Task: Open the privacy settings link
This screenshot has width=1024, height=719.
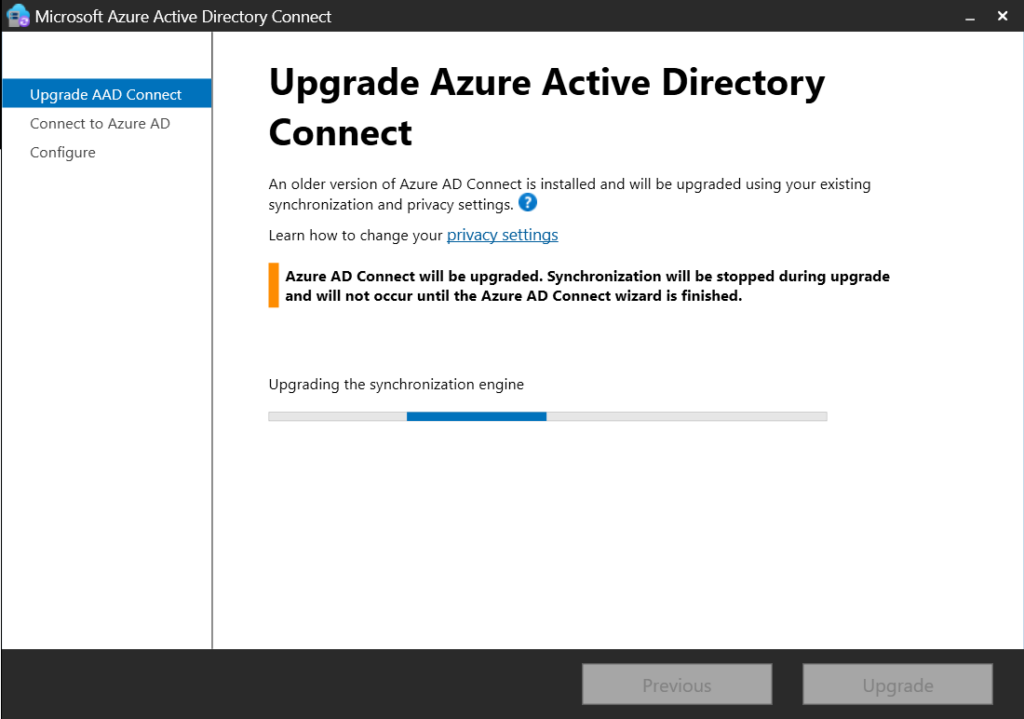Action: pos(502,234)
